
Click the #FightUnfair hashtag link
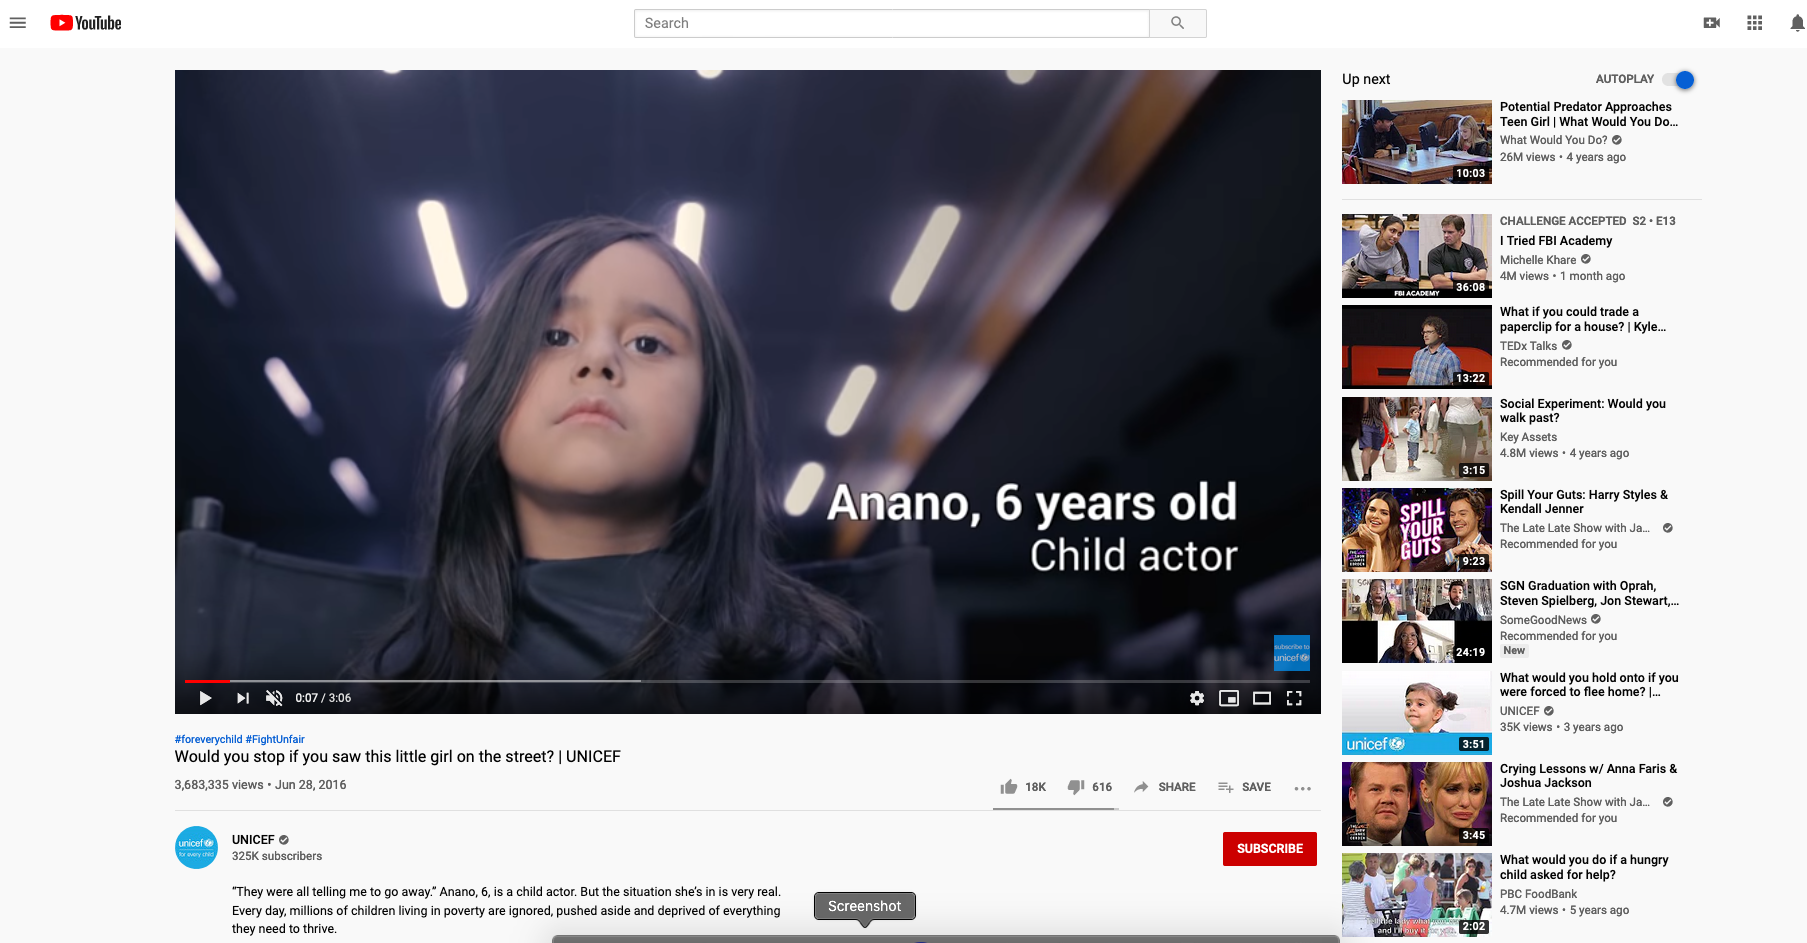tap(275, 740)
